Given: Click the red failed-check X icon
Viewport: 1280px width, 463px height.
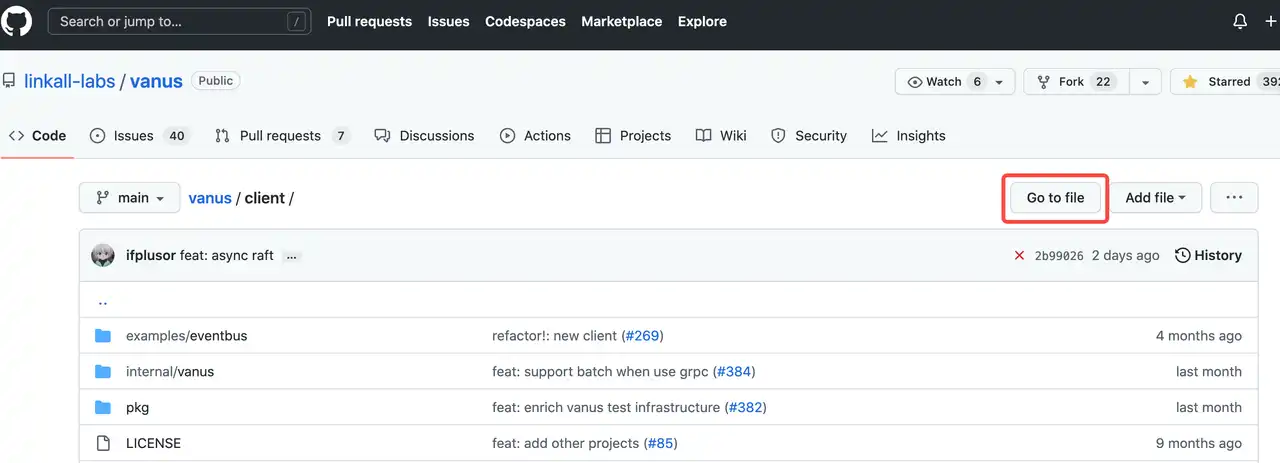Looking at the screenshot, I should (1019, 256).
